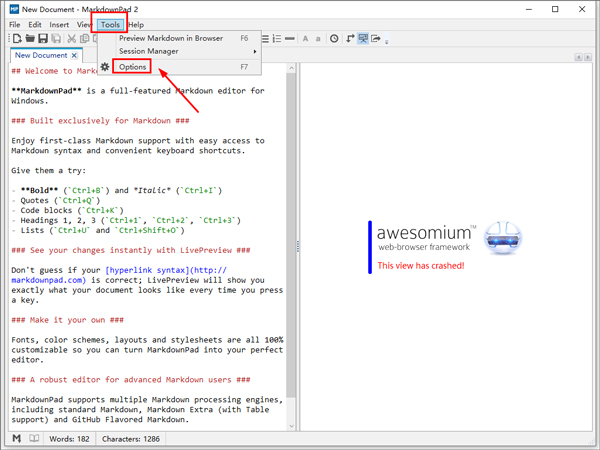The width and height of the screenshot is (600, 450).
Task: Switch to the New Document tab
Action: click(40, 56)
